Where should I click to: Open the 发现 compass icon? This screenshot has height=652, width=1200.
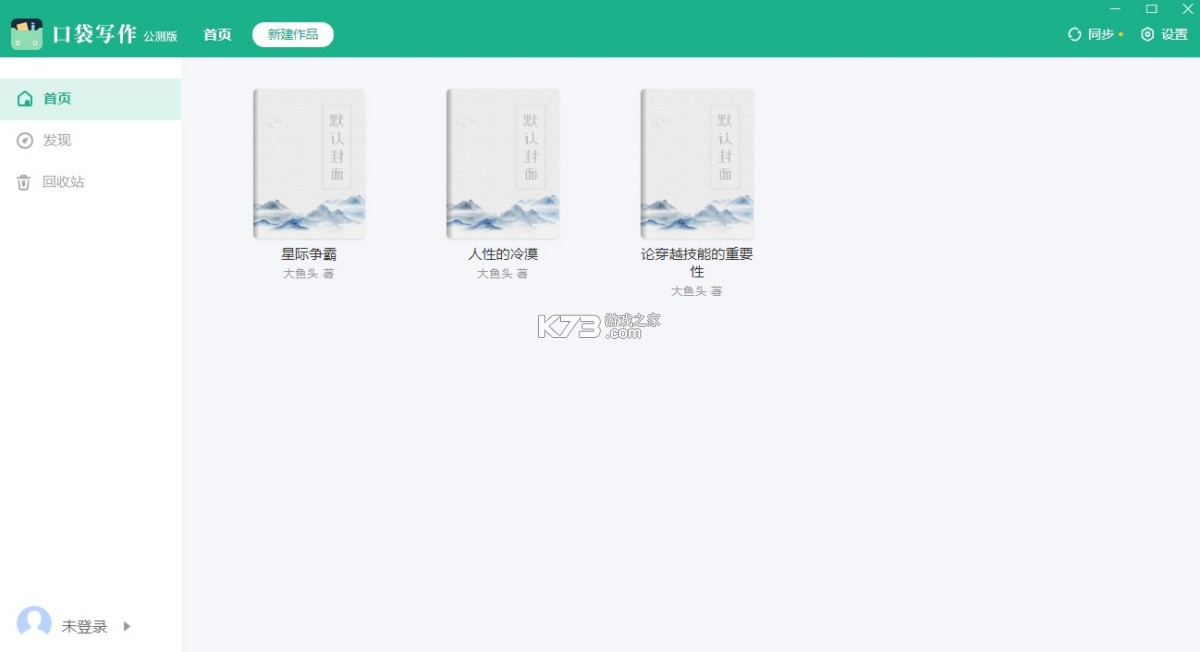point(25,141)
